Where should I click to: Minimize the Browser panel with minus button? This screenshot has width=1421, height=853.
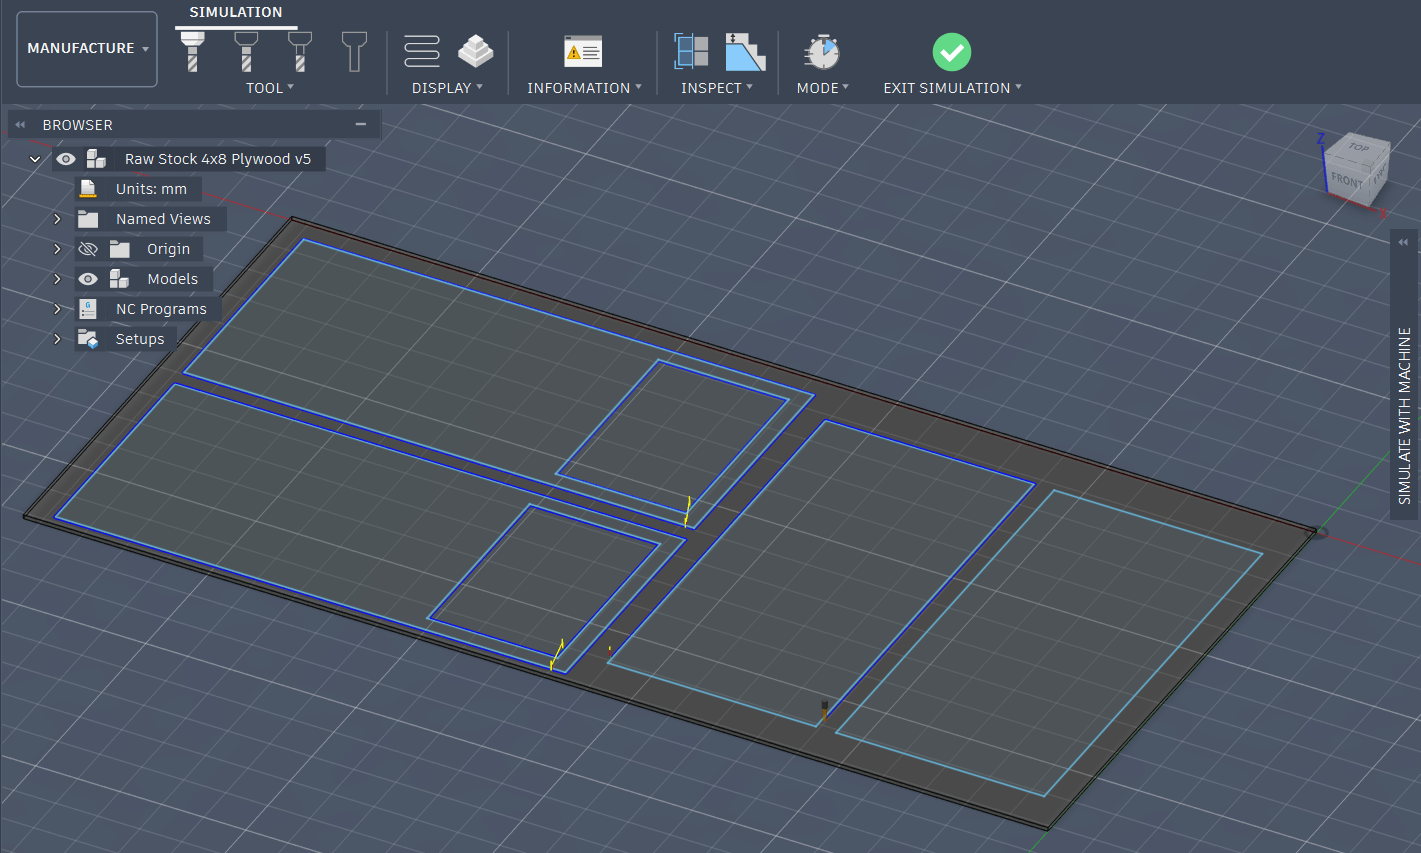361,124
